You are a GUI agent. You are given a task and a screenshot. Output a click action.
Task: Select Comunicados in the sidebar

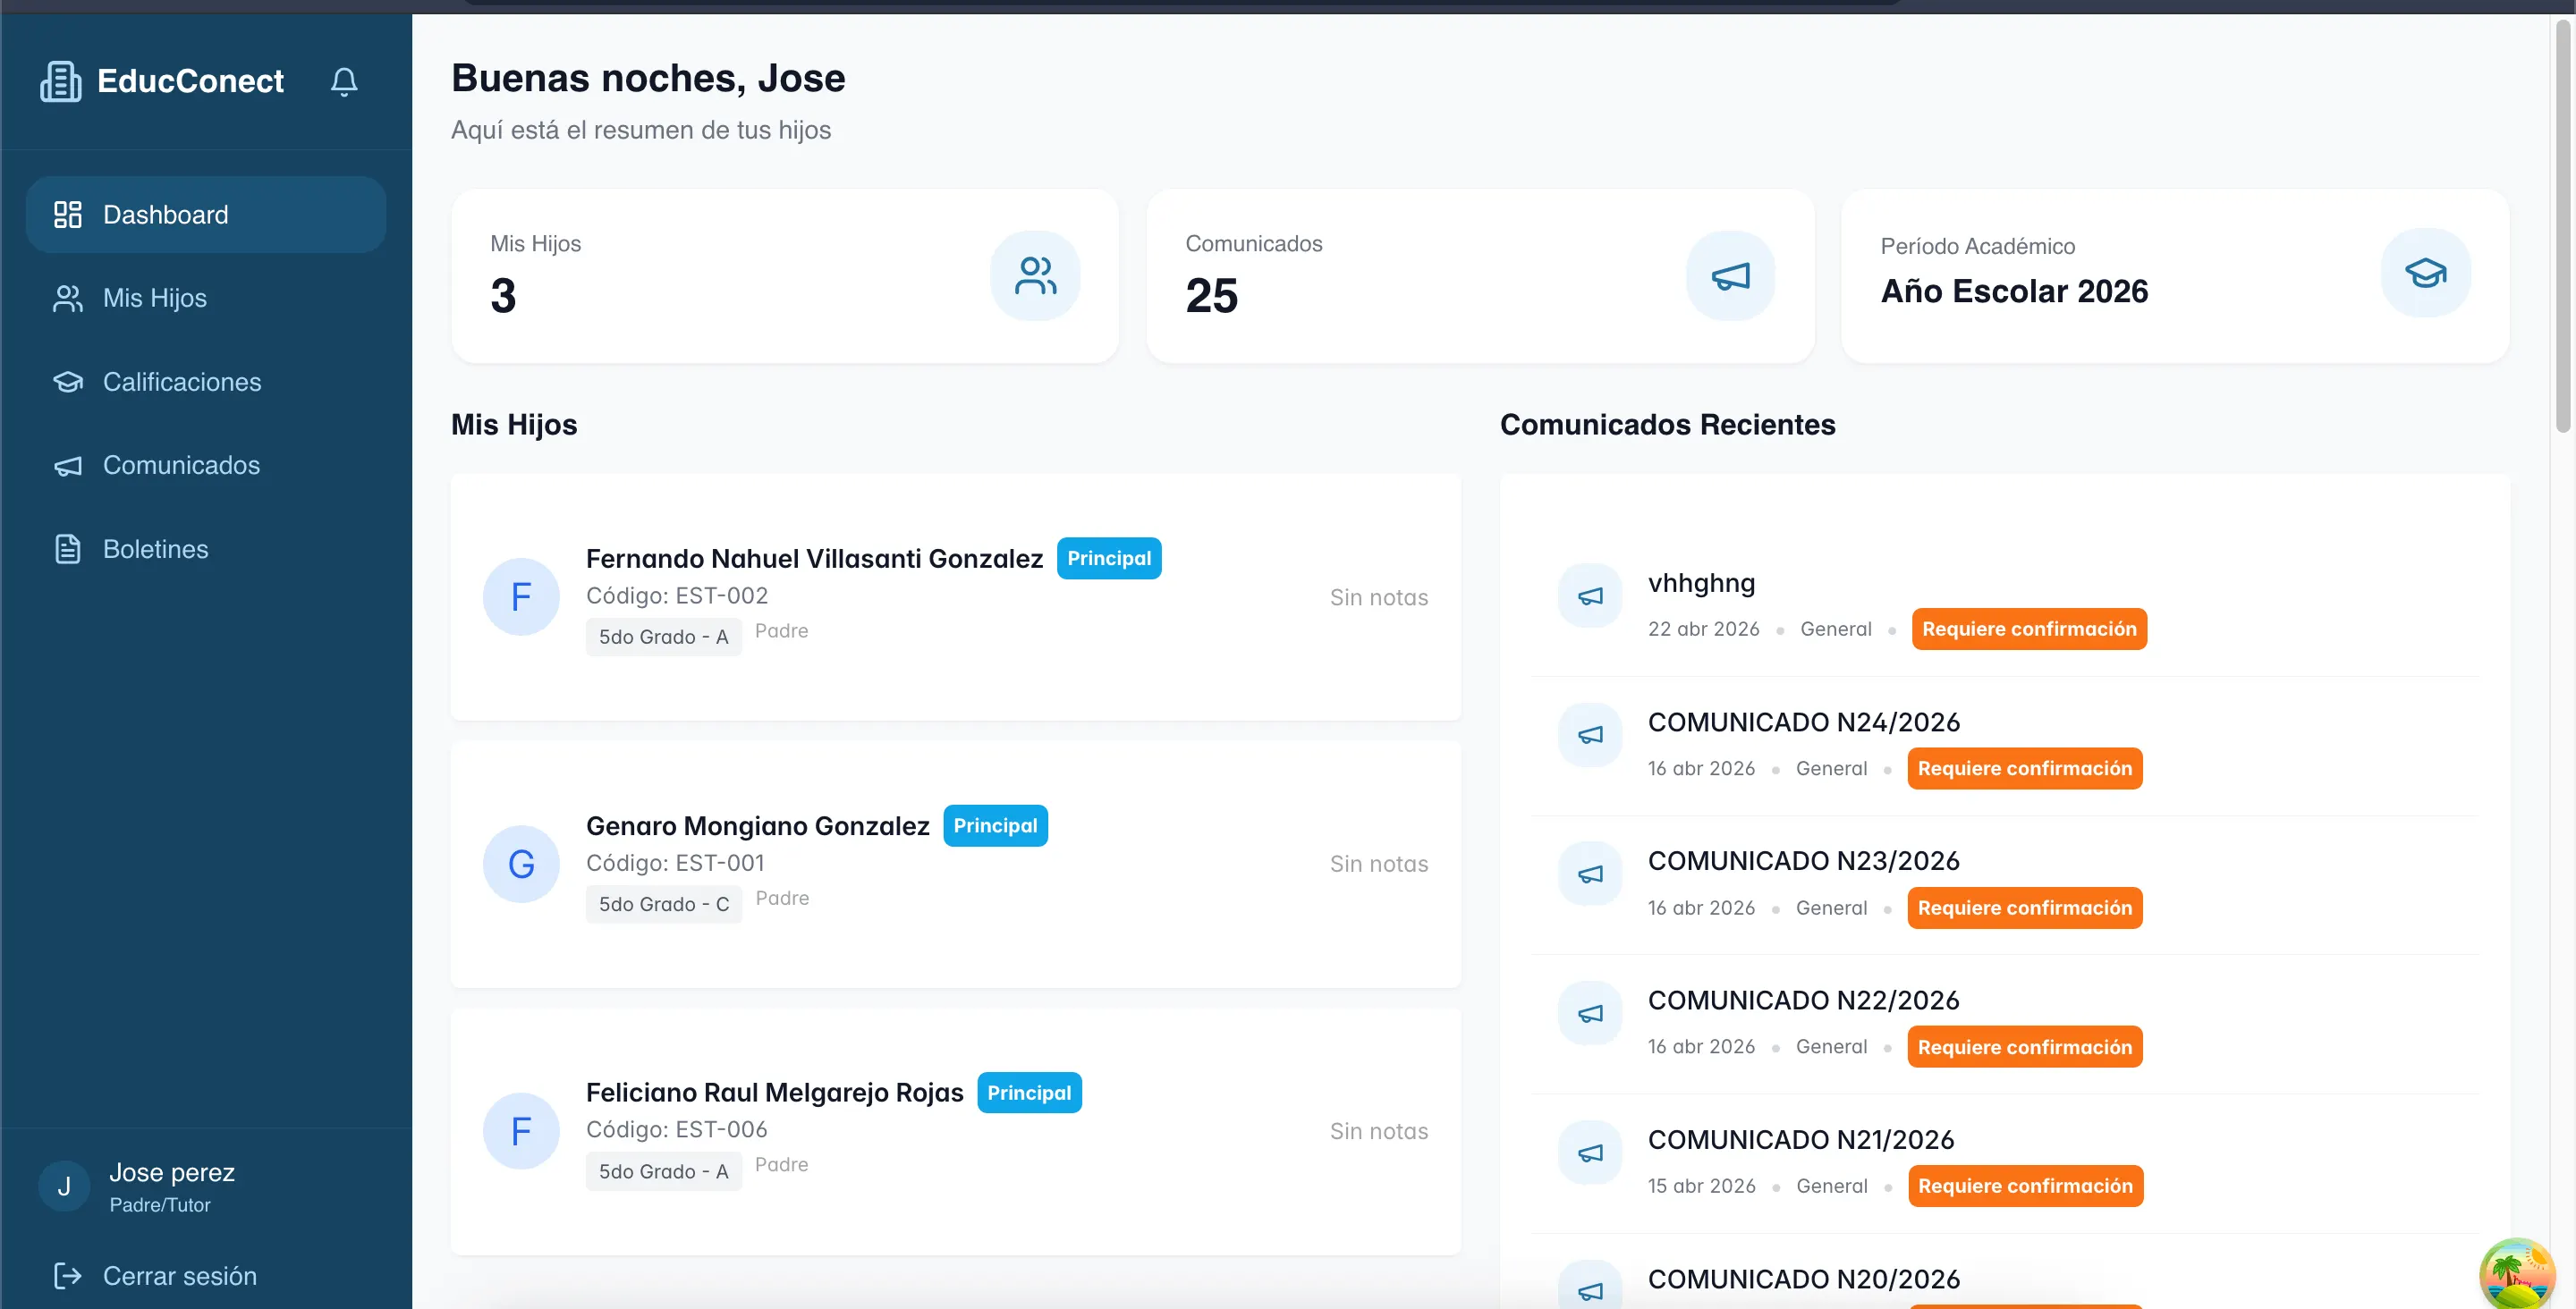181,465
